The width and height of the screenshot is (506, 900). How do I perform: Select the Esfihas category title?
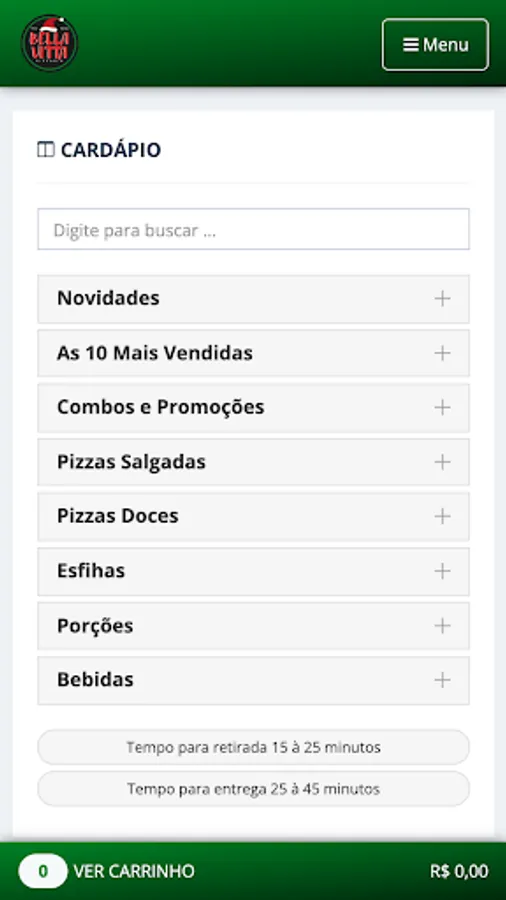click(x=91, y=571)
